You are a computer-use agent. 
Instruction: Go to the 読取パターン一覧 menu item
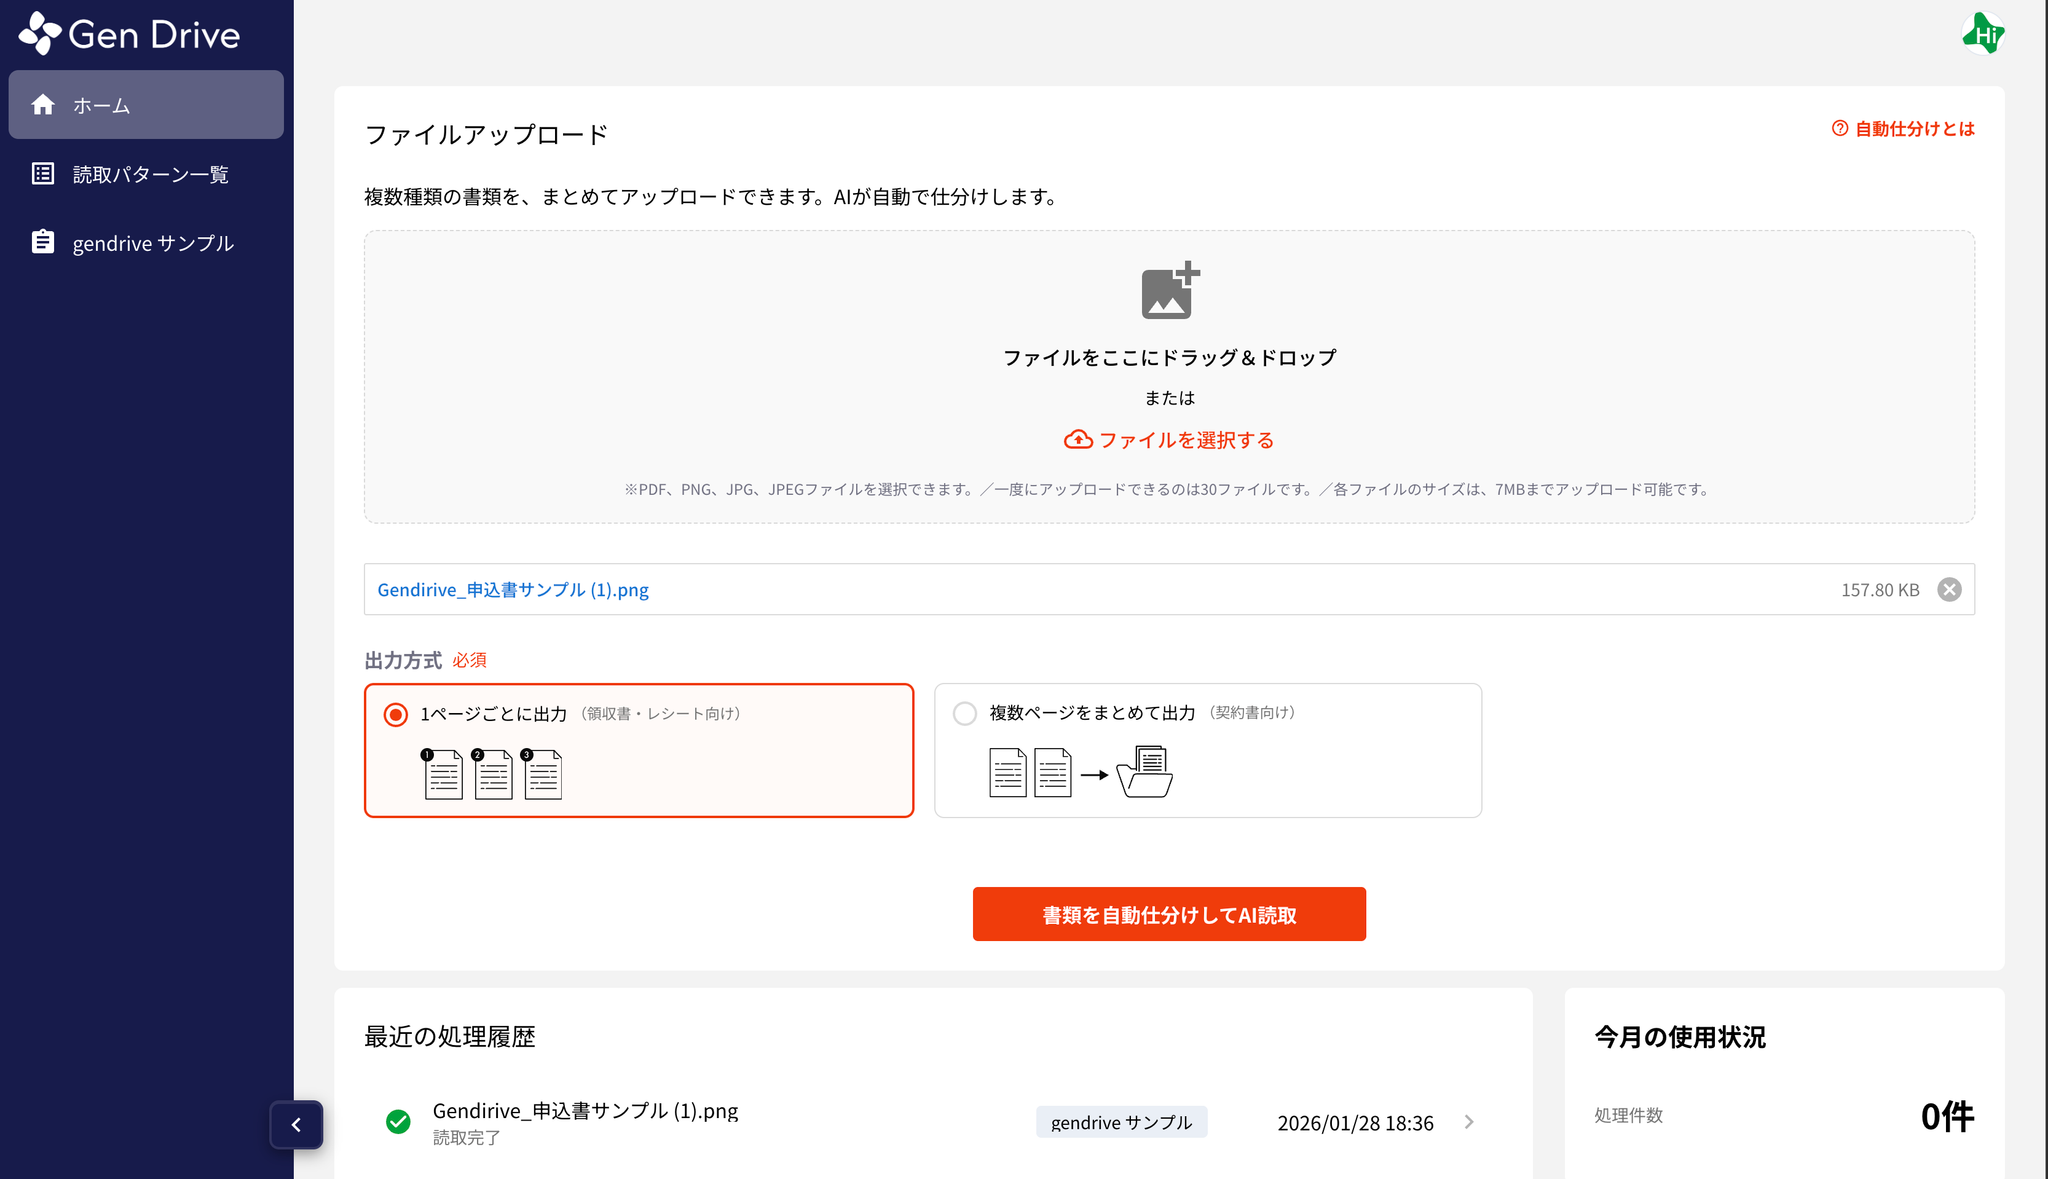150,175
